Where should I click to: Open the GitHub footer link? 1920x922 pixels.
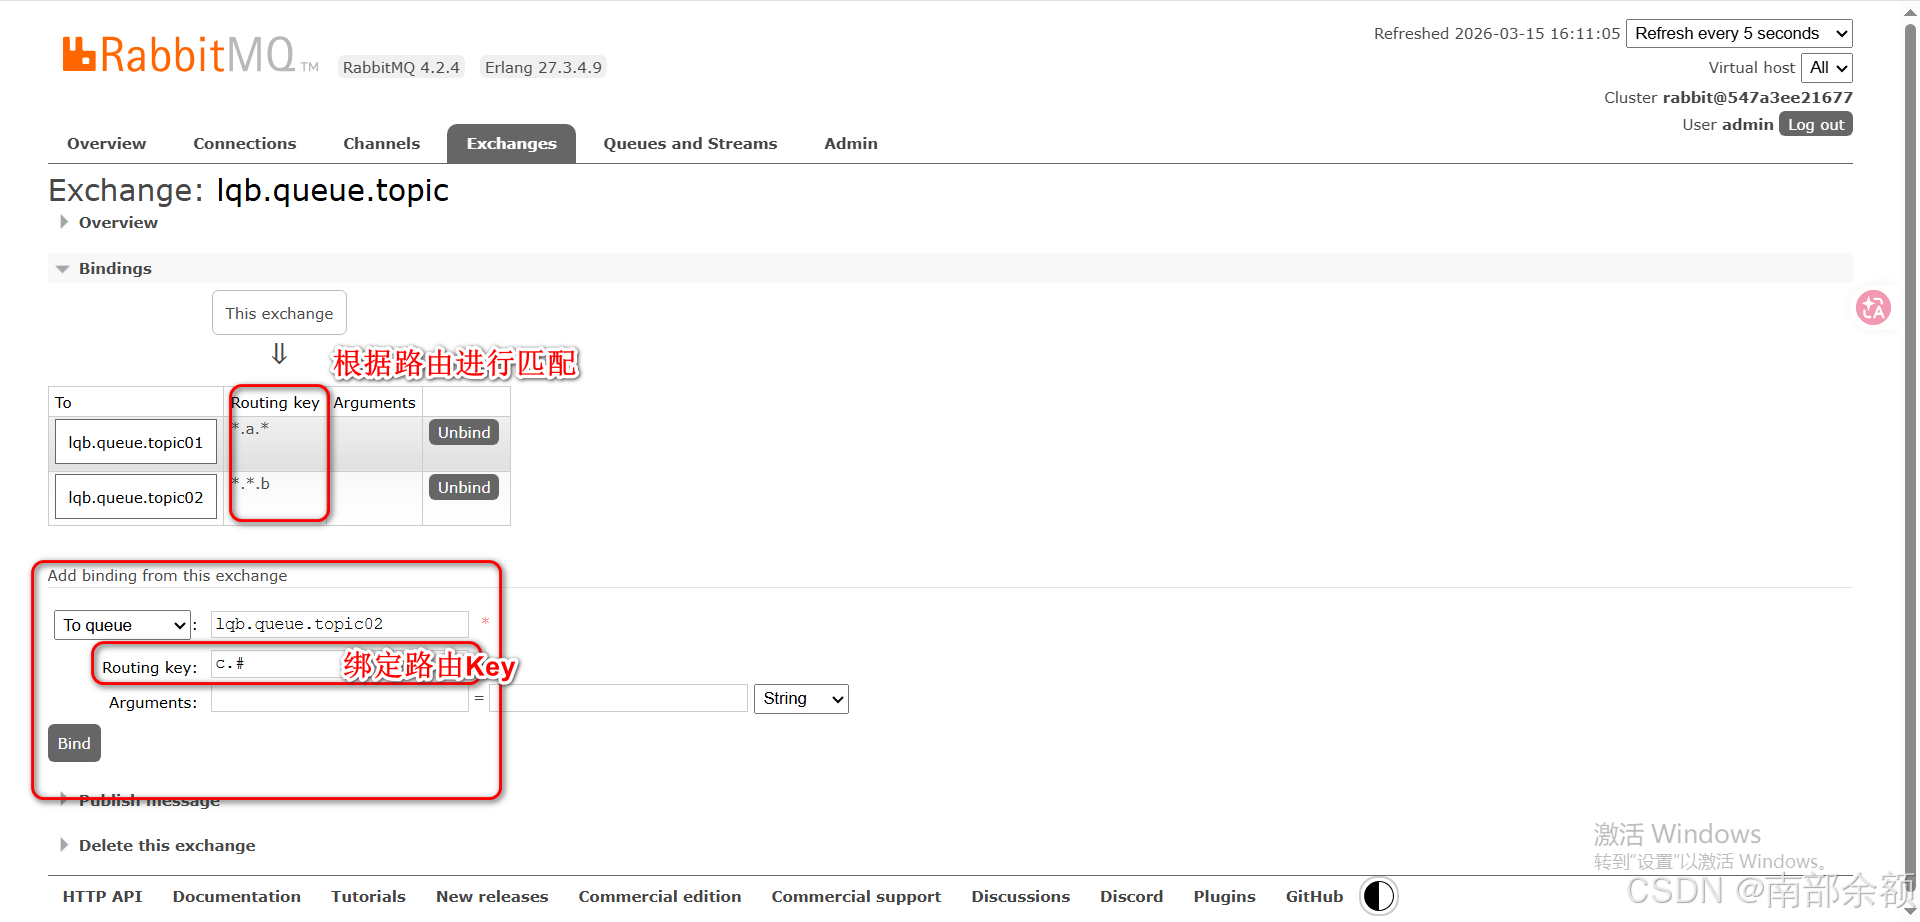1314,896
